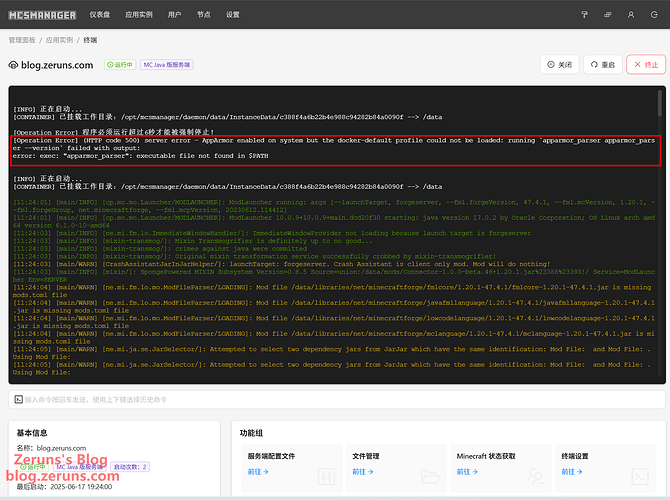670x500 pixels.
Task: Click the red 终止 kill button
Action: (x=646, y=65)
